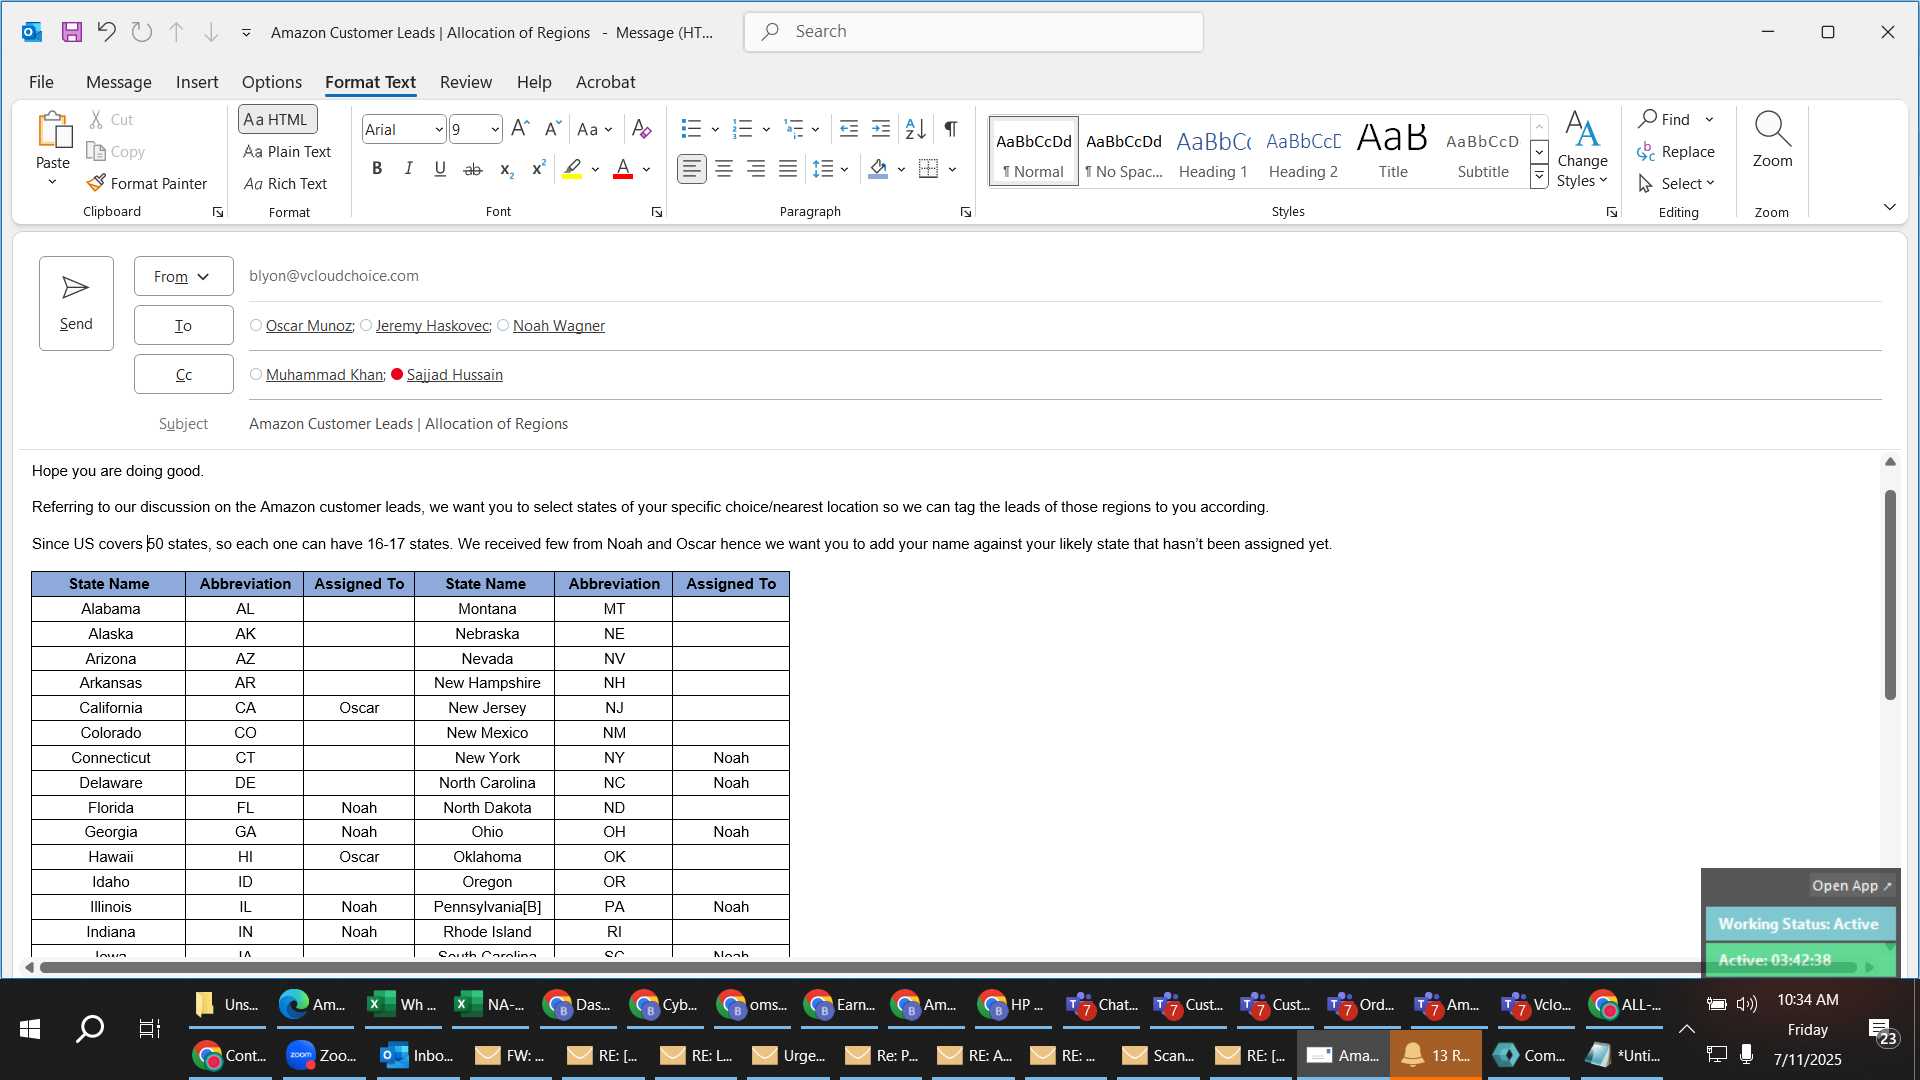Toggle Italic formatting
Viewport: 1920px width, 1080px height.
(408, 169)
